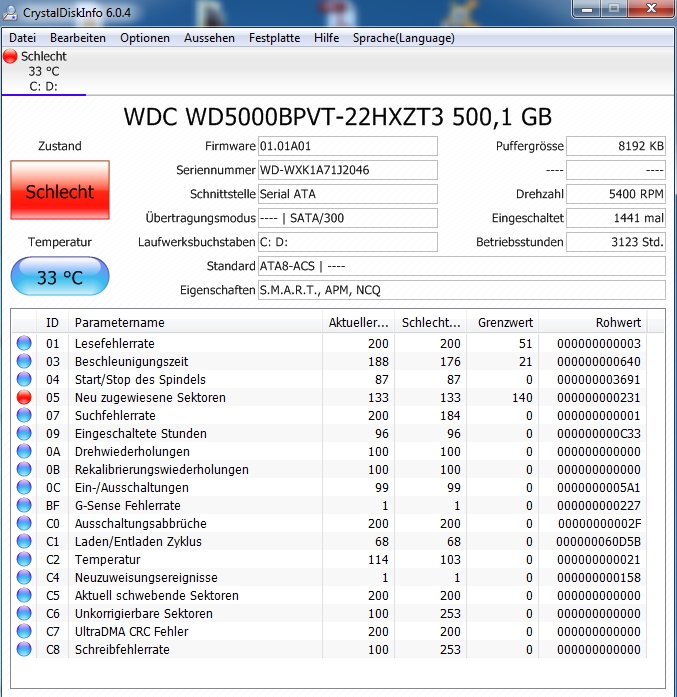Screen dimensions: 677x697
Task: Click the blue status dot for Schreibfehlerrate
Action: coord(24,649)
